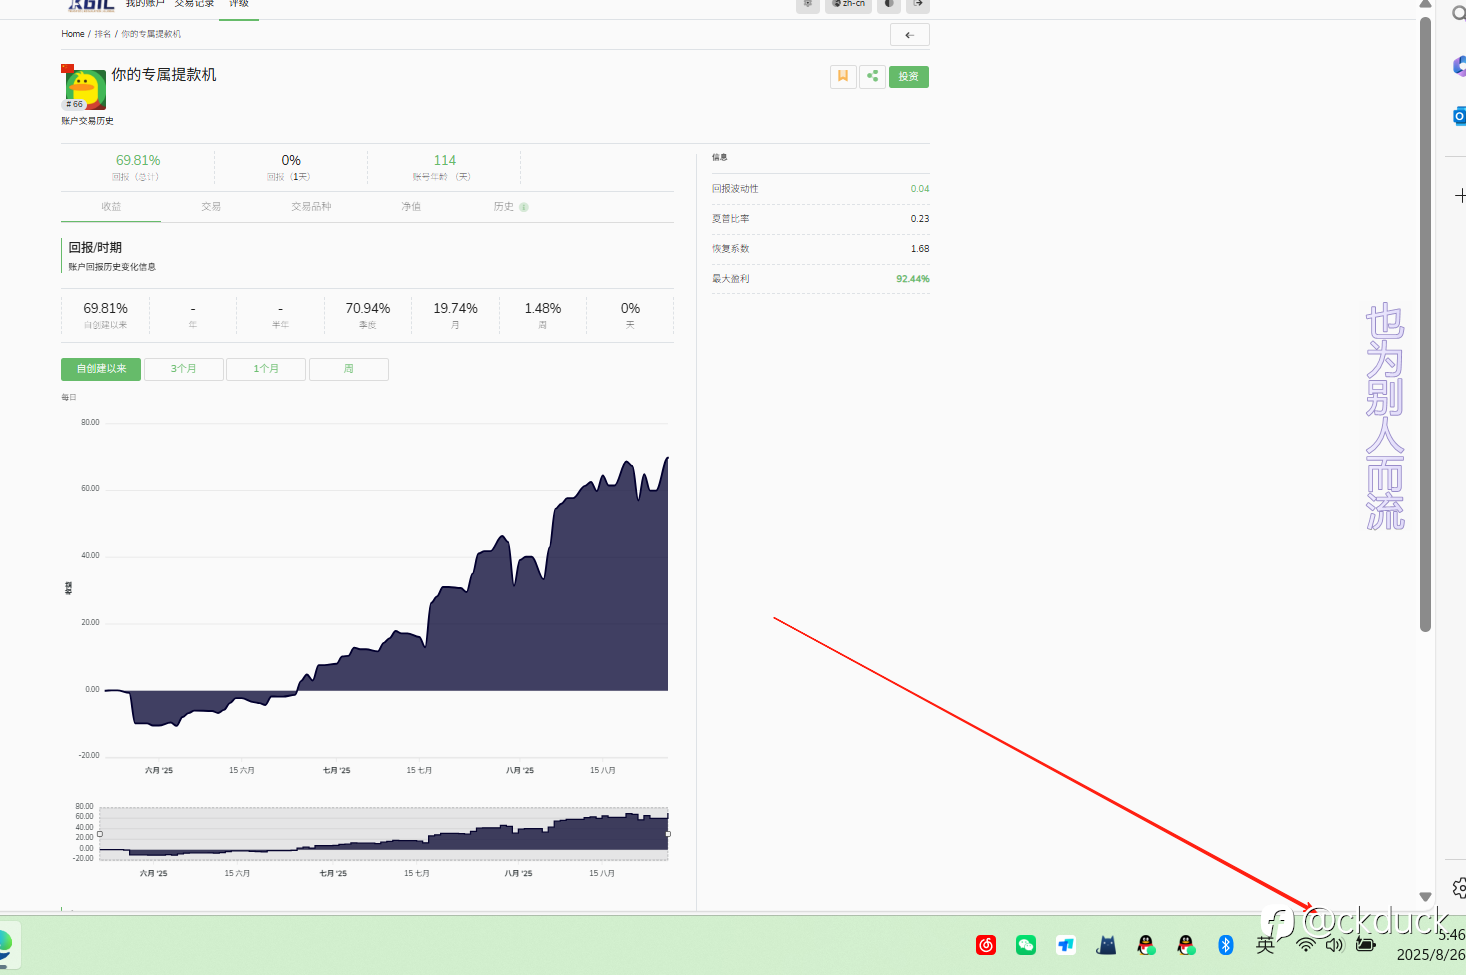This screenshot has height=975, width=1466.
Task: Click the Bluetooth tray icon
Action: 1226,945
